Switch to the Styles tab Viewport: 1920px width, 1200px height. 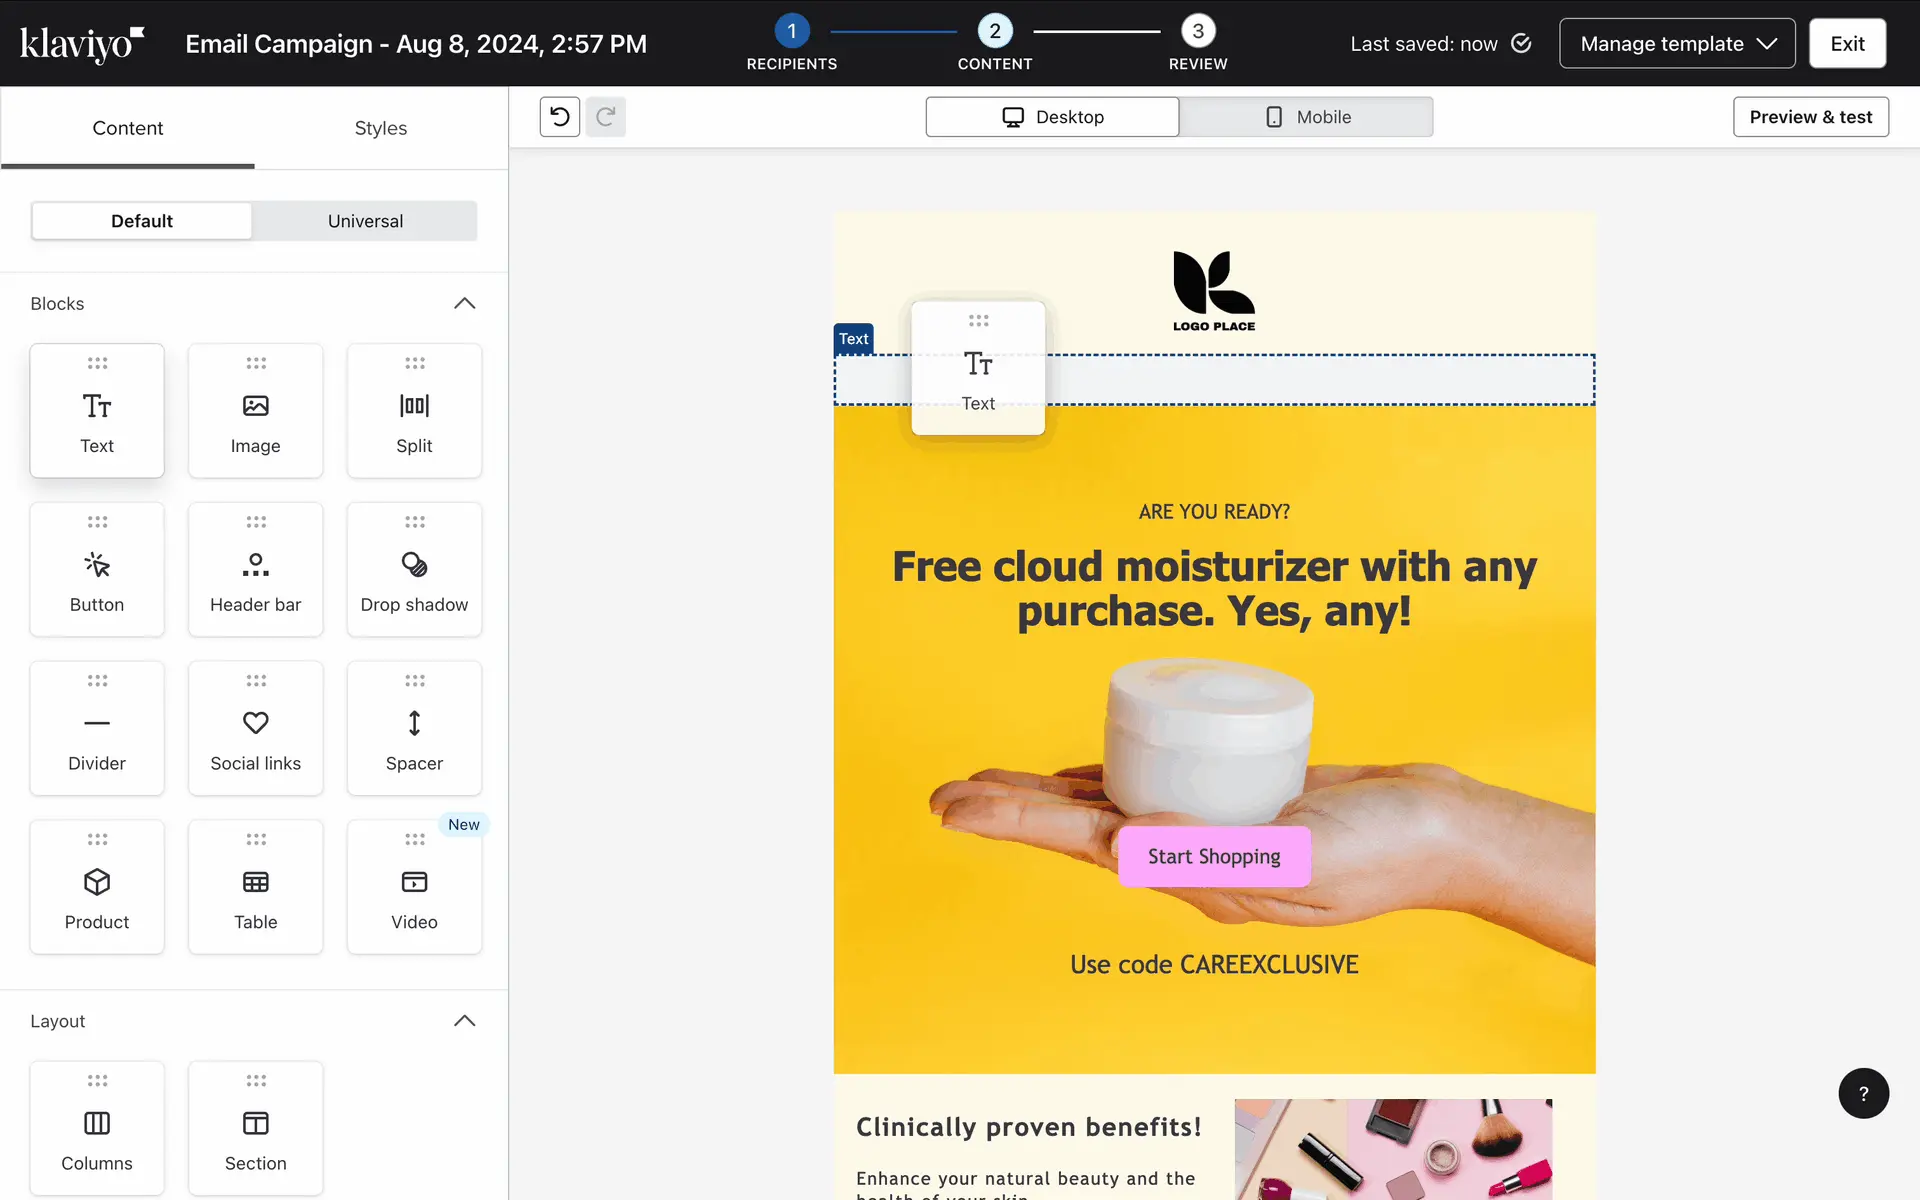pyautogui.click(x=380, y=128)
